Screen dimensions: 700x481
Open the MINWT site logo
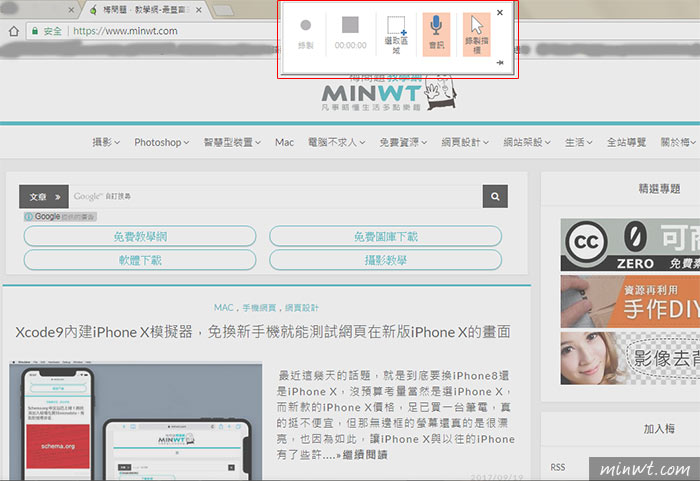tap(388, 92)
